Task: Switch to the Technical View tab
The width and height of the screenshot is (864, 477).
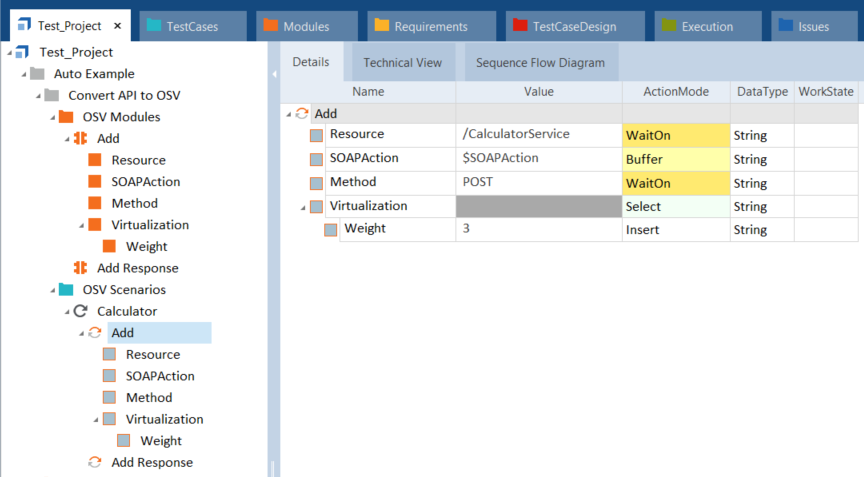Action: click(402, 63)
